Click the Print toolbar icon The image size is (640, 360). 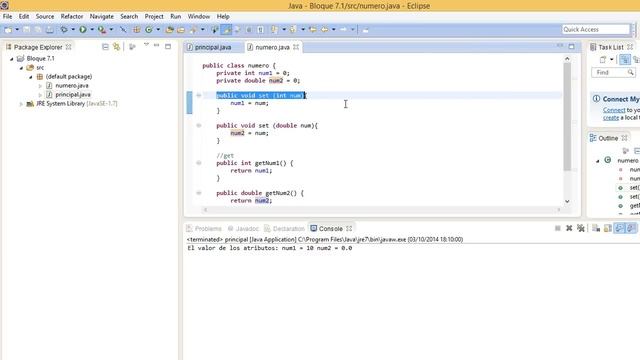(50, 29)
